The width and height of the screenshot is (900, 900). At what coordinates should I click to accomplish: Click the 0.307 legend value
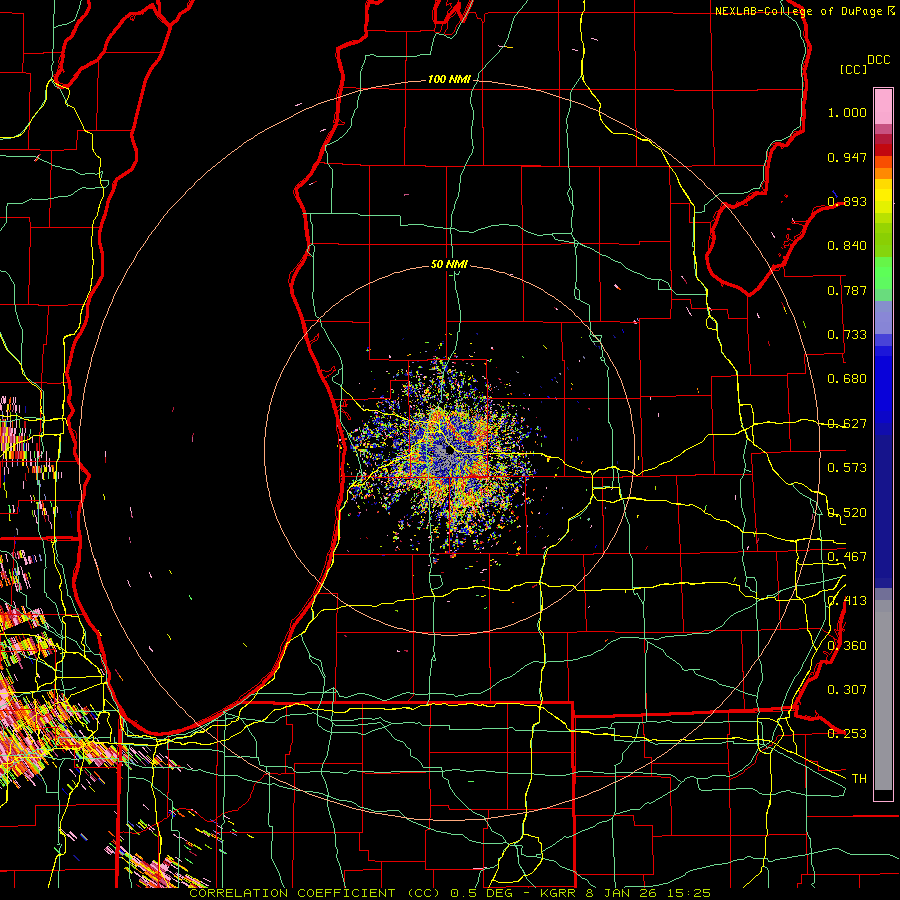[x=847, y=690]
